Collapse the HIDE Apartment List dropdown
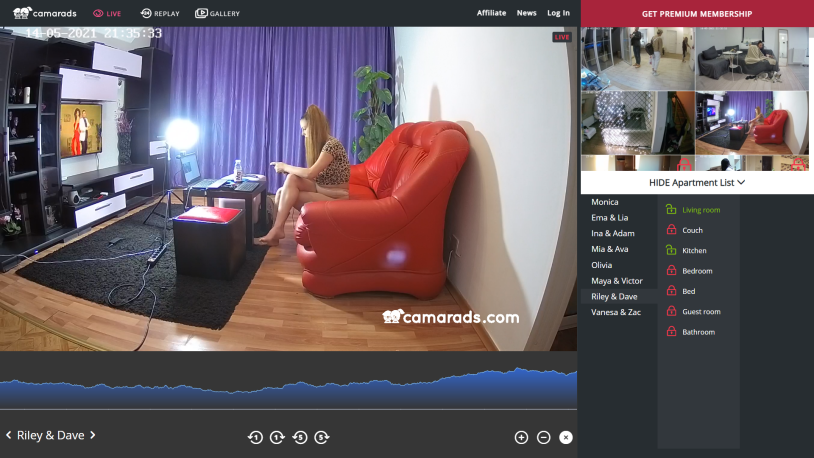The image size is (814, 458). pyautogui.click(x=697, y=183)
